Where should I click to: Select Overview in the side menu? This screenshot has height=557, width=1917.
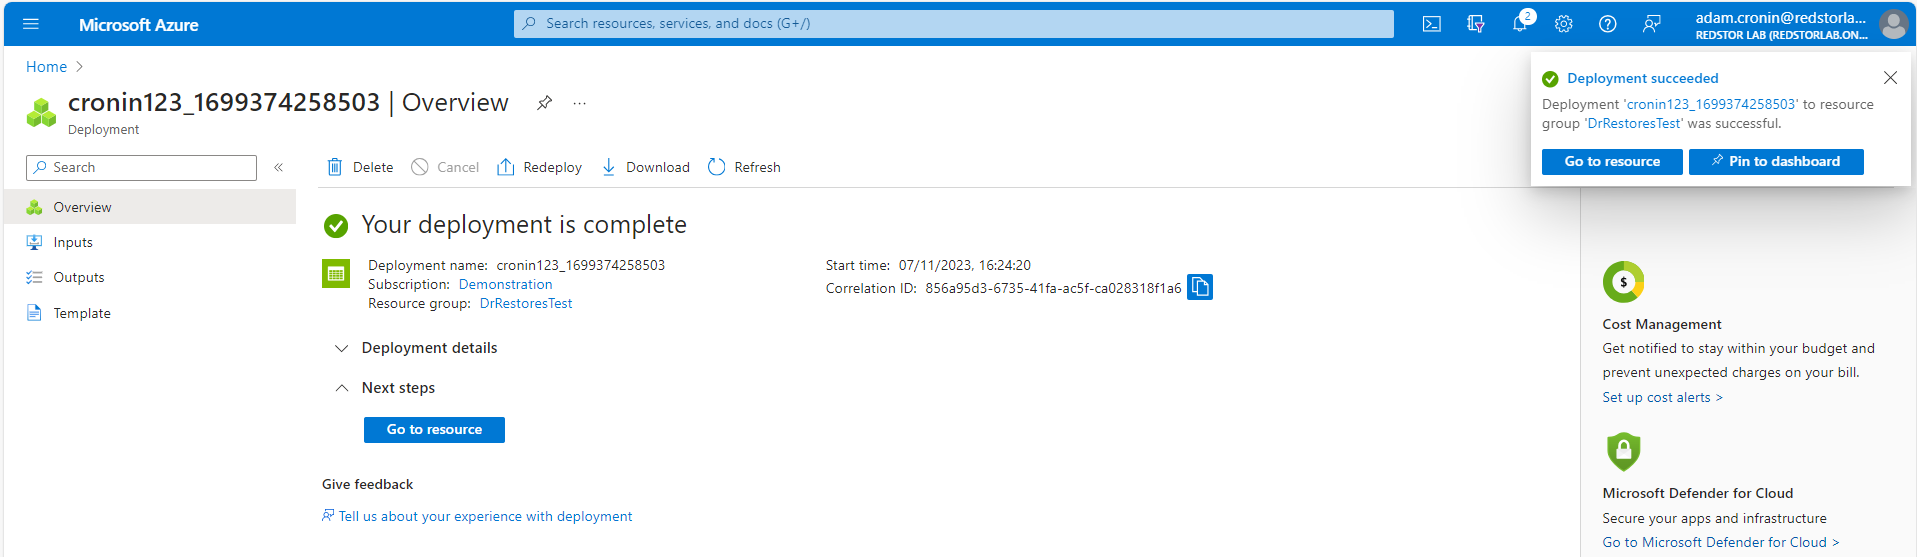coord(150,207)
